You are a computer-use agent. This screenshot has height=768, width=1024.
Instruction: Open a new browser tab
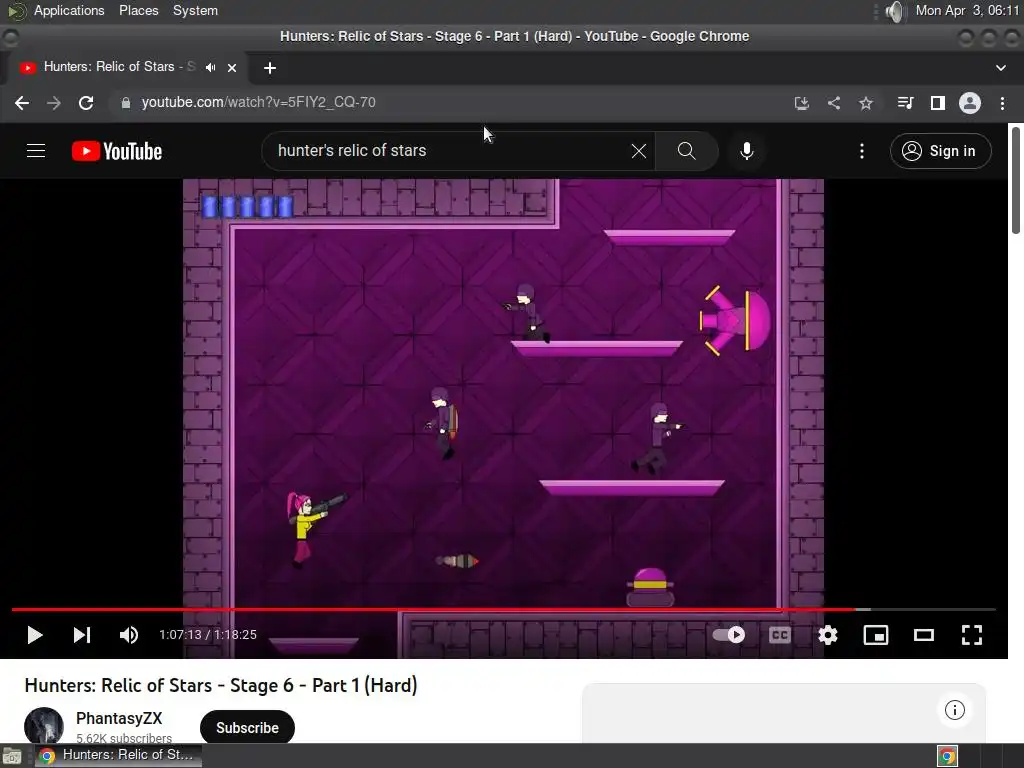[270, 68]
